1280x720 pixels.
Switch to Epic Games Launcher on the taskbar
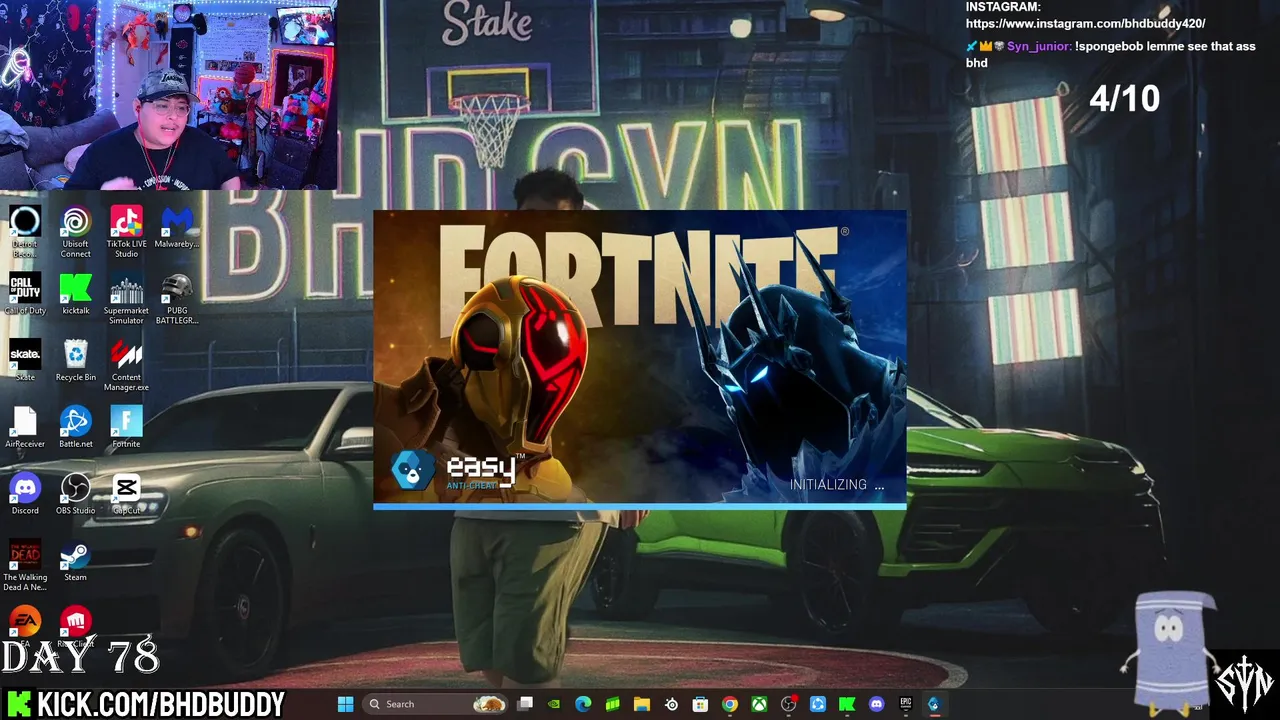[x=906, y=704]
